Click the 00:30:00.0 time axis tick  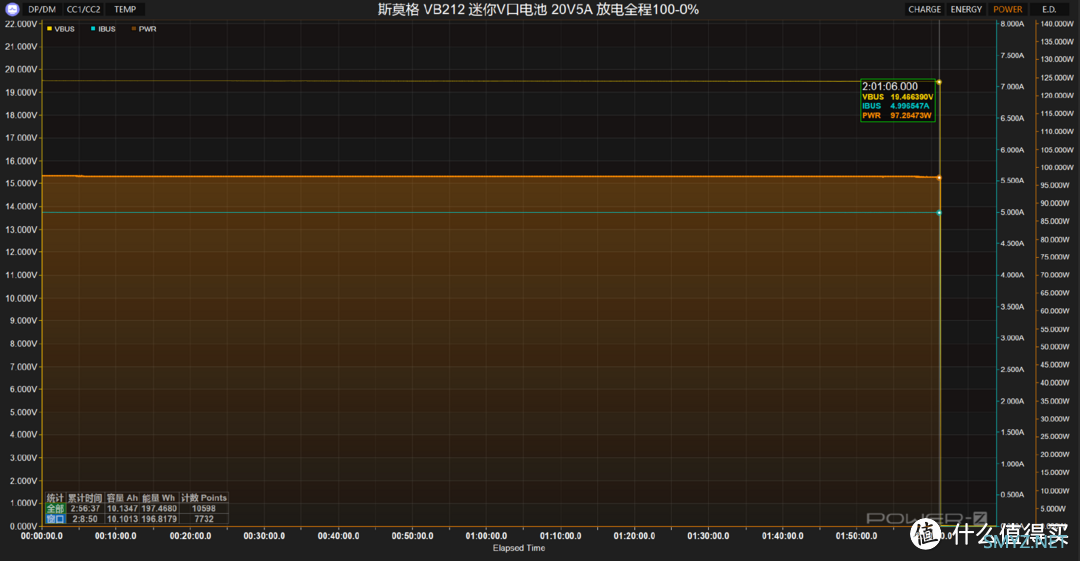pos(264,536)
